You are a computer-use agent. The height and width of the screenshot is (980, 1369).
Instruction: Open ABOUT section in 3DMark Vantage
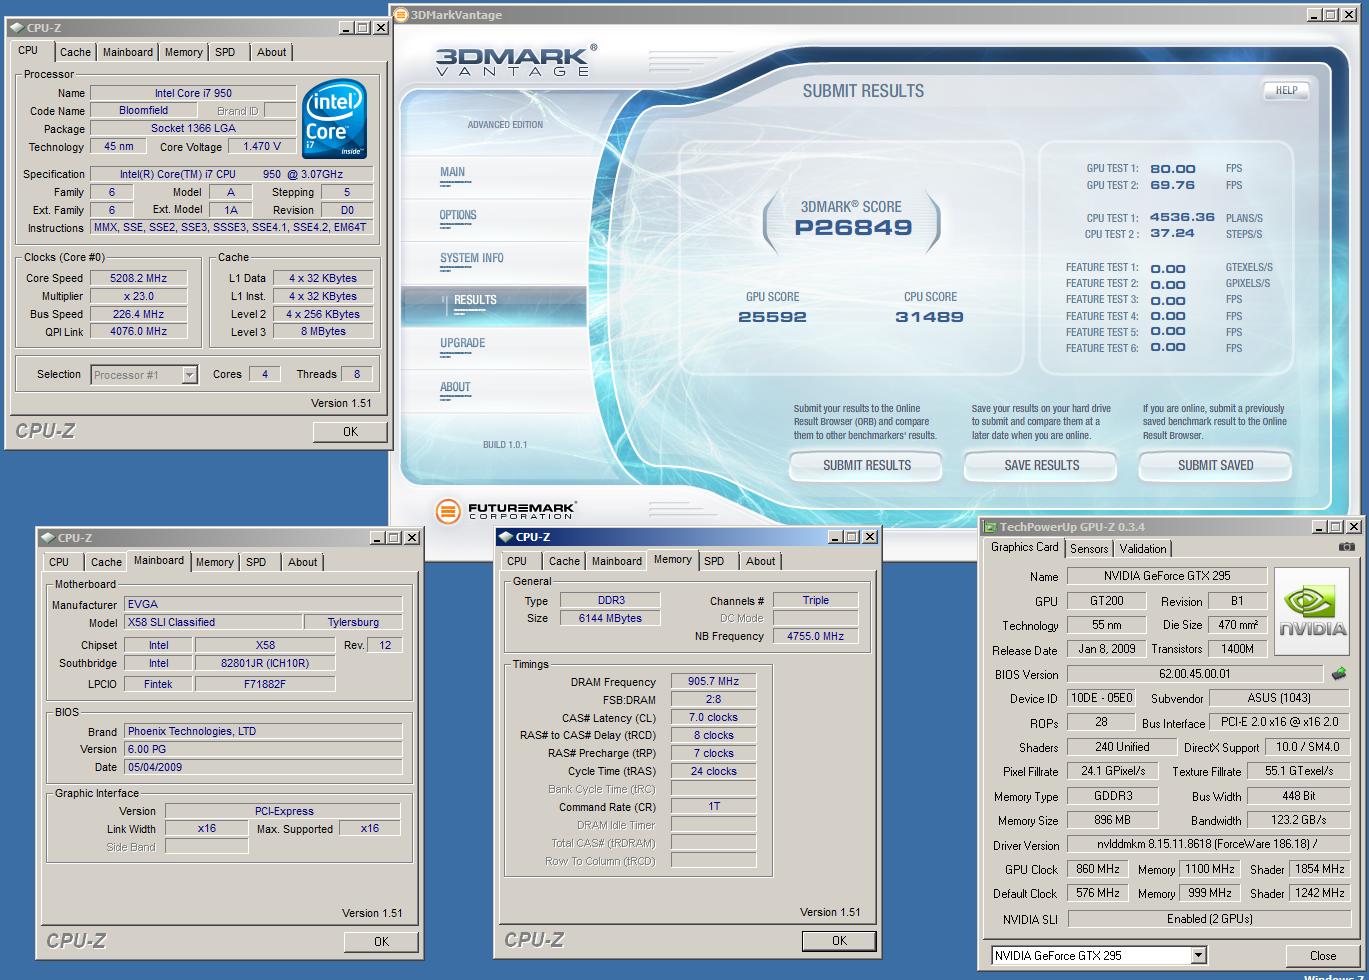[x=455, y=387]
